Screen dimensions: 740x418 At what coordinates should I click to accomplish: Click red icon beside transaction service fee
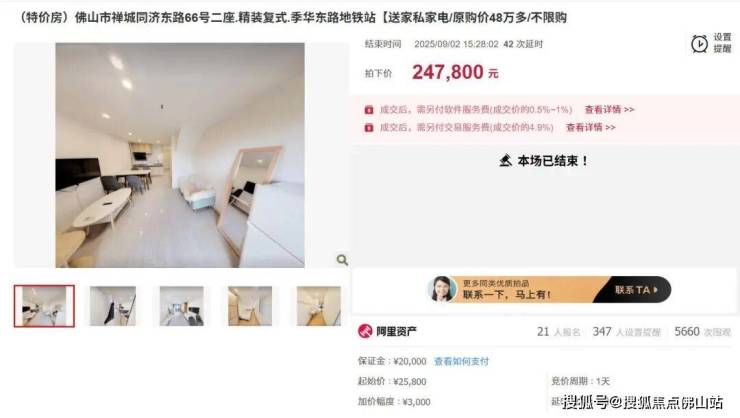click(369, 127)
